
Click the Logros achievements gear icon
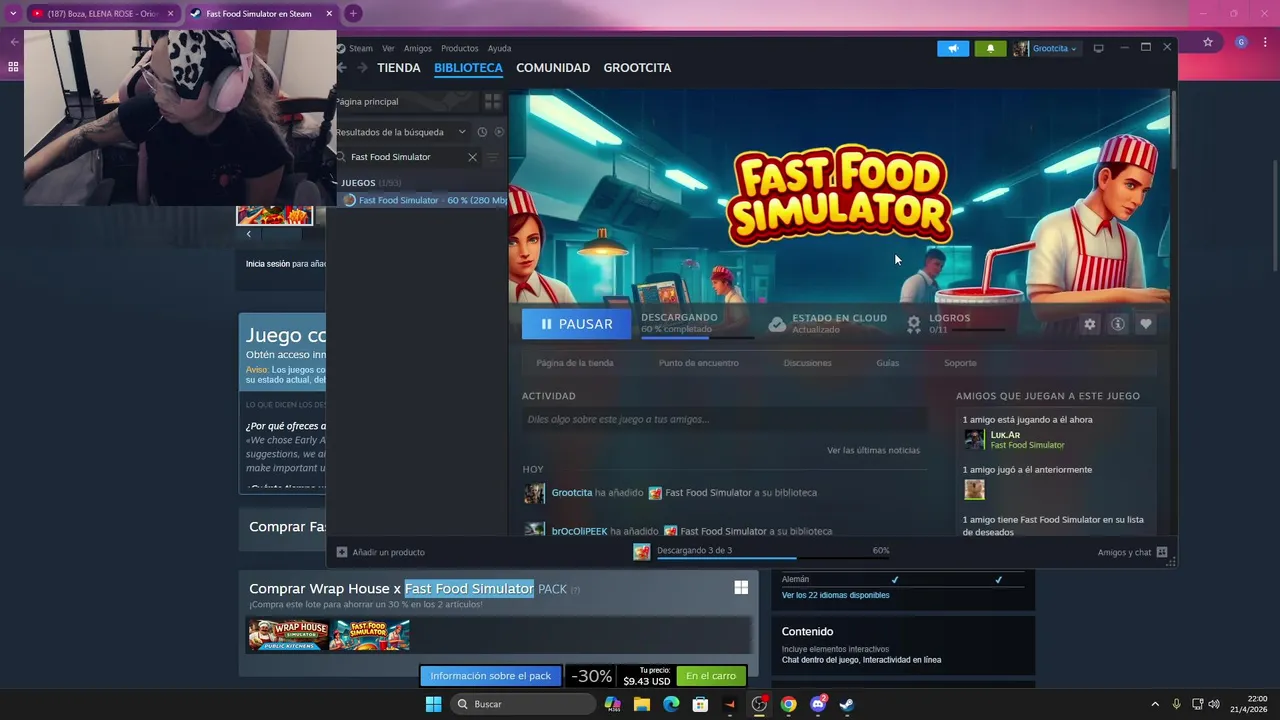tap(913, 324)
